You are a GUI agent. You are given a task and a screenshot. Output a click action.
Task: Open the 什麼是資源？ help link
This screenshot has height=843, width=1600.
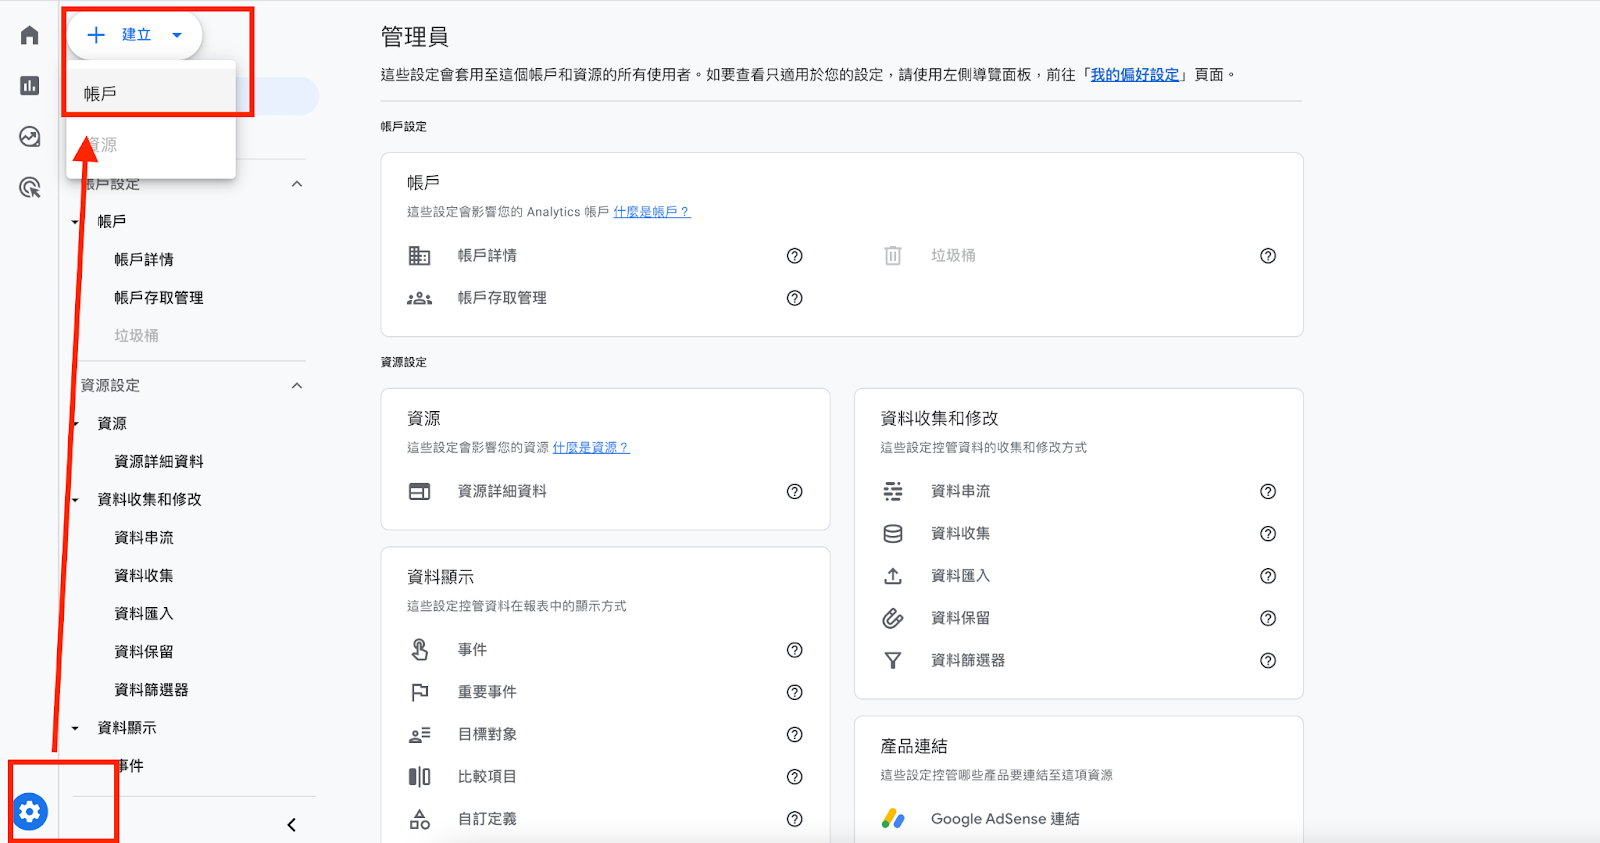[591, 448]
